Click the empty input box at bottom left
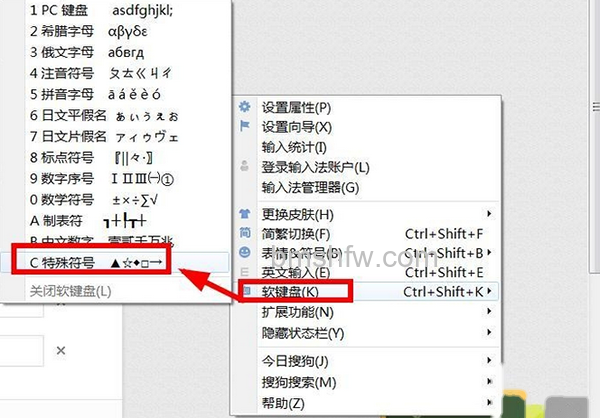Image resolution: width=600 pixels, height=418 pixels. (x=21, y=351)
